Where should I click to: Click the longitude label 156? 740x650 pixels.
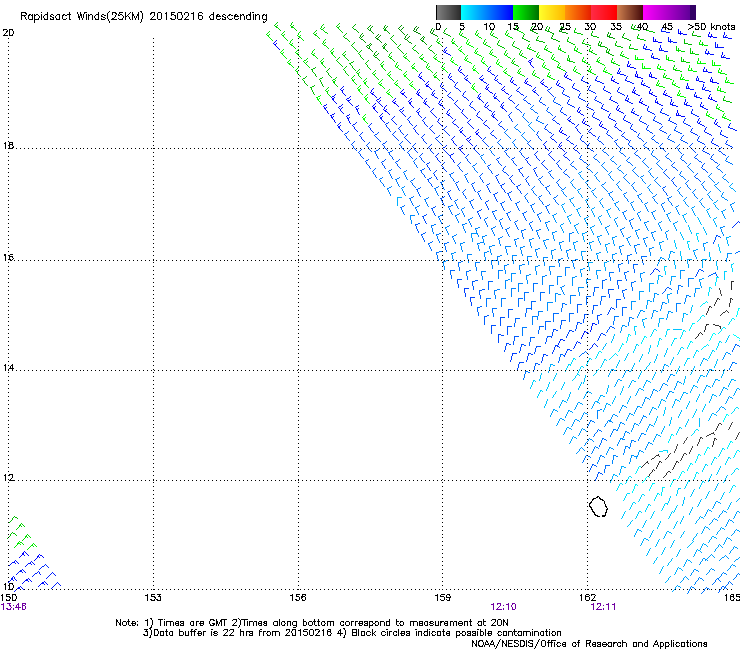(298, 598)
